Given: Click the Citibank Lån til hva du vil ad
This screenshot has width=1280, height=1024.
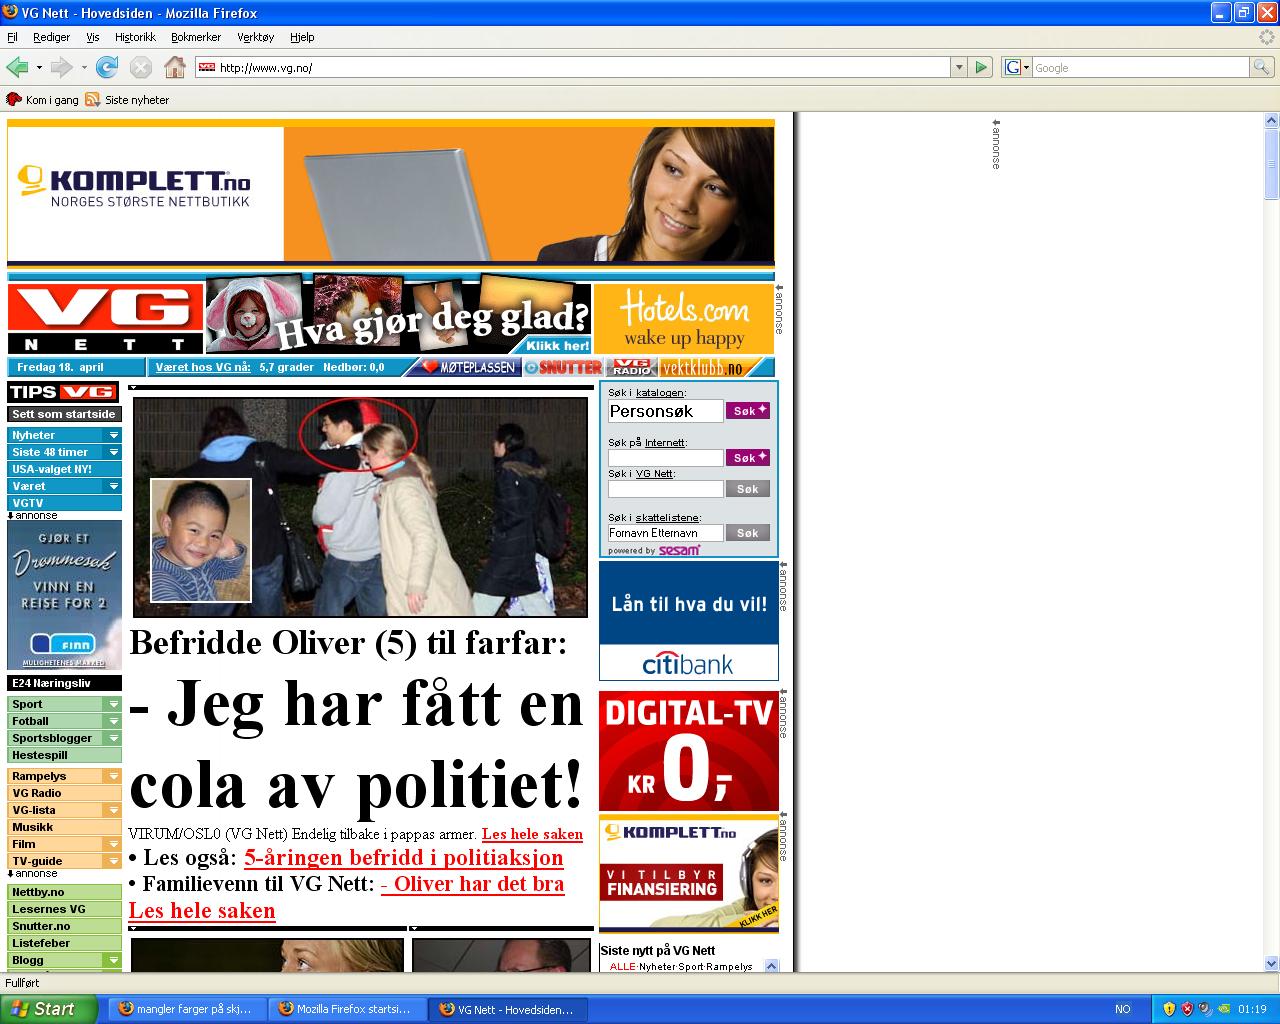Looking at the screenshot, I should tap(688, 621).
